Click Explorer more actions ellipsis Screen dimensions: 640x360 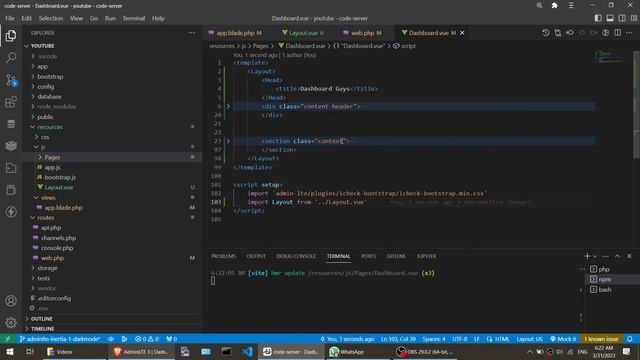(x=191, y=33)
